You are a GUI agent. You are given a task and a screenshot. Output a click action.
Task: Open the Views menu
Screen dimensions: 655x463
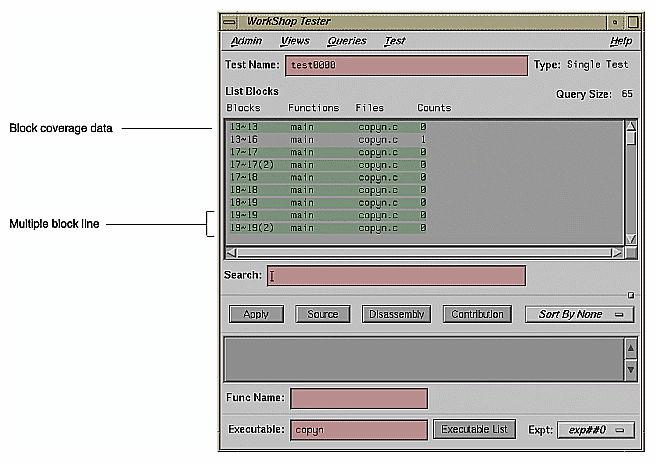[x=295, y=41]
